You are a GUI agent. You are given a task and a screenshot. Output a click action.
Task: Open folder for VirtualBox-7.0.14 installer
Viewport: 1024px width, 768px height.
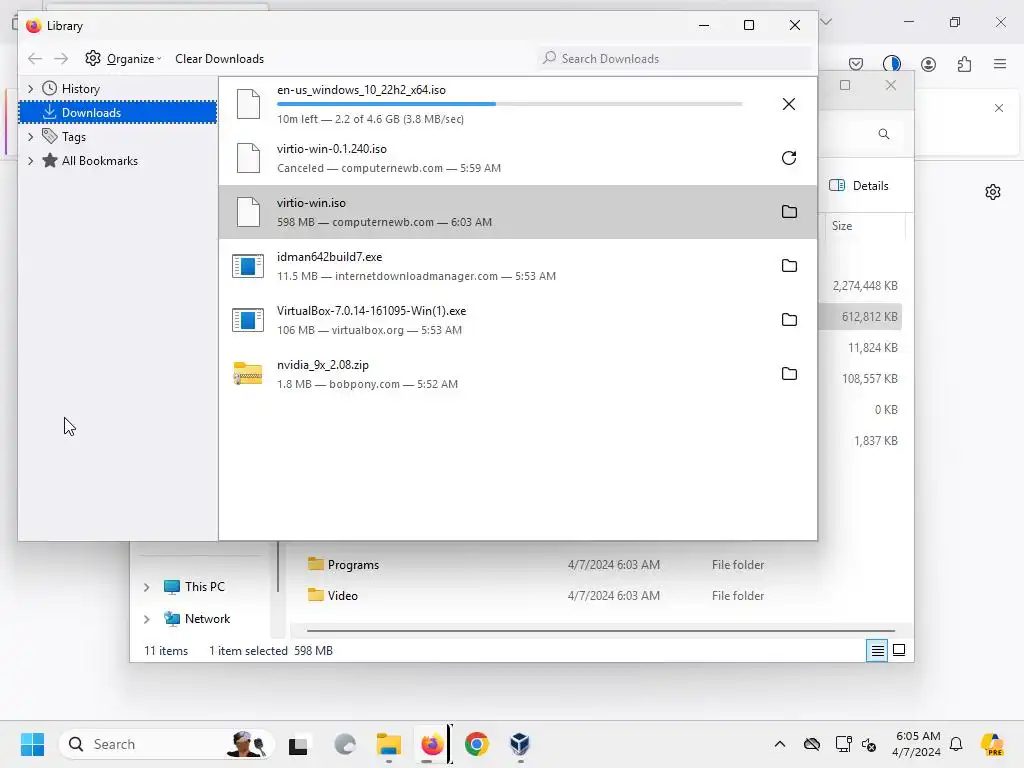pos(789,320)
